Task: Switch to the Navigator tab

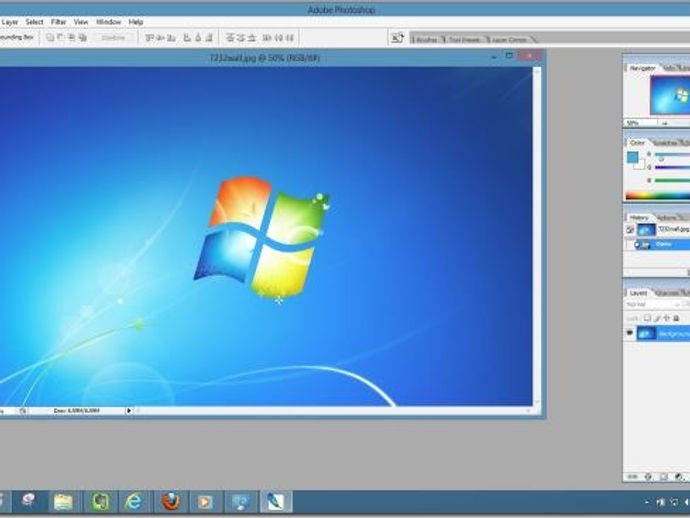Action: tap(642, 68)
